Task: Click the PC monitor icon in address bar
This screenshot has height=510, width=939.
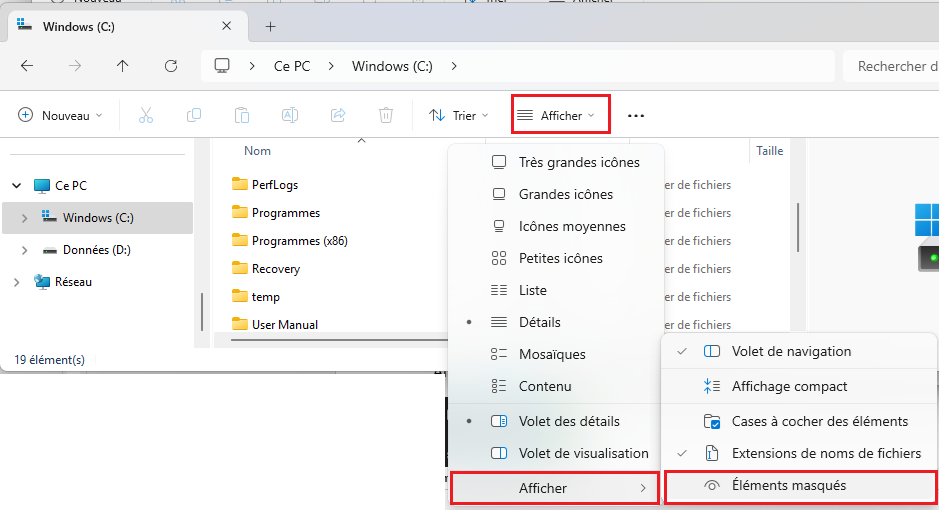Action: pyautogui.click(x=222, y=66)
